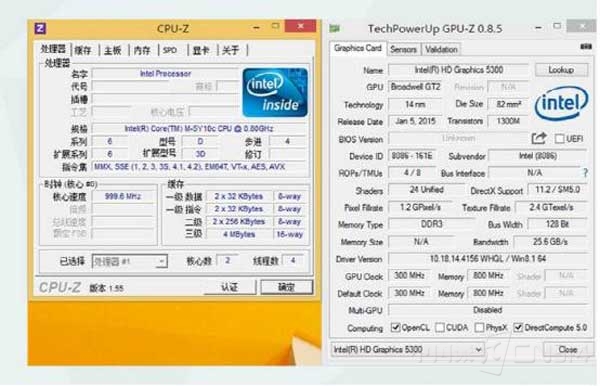Click the Shaders value 24 Unified

[426, 190]
